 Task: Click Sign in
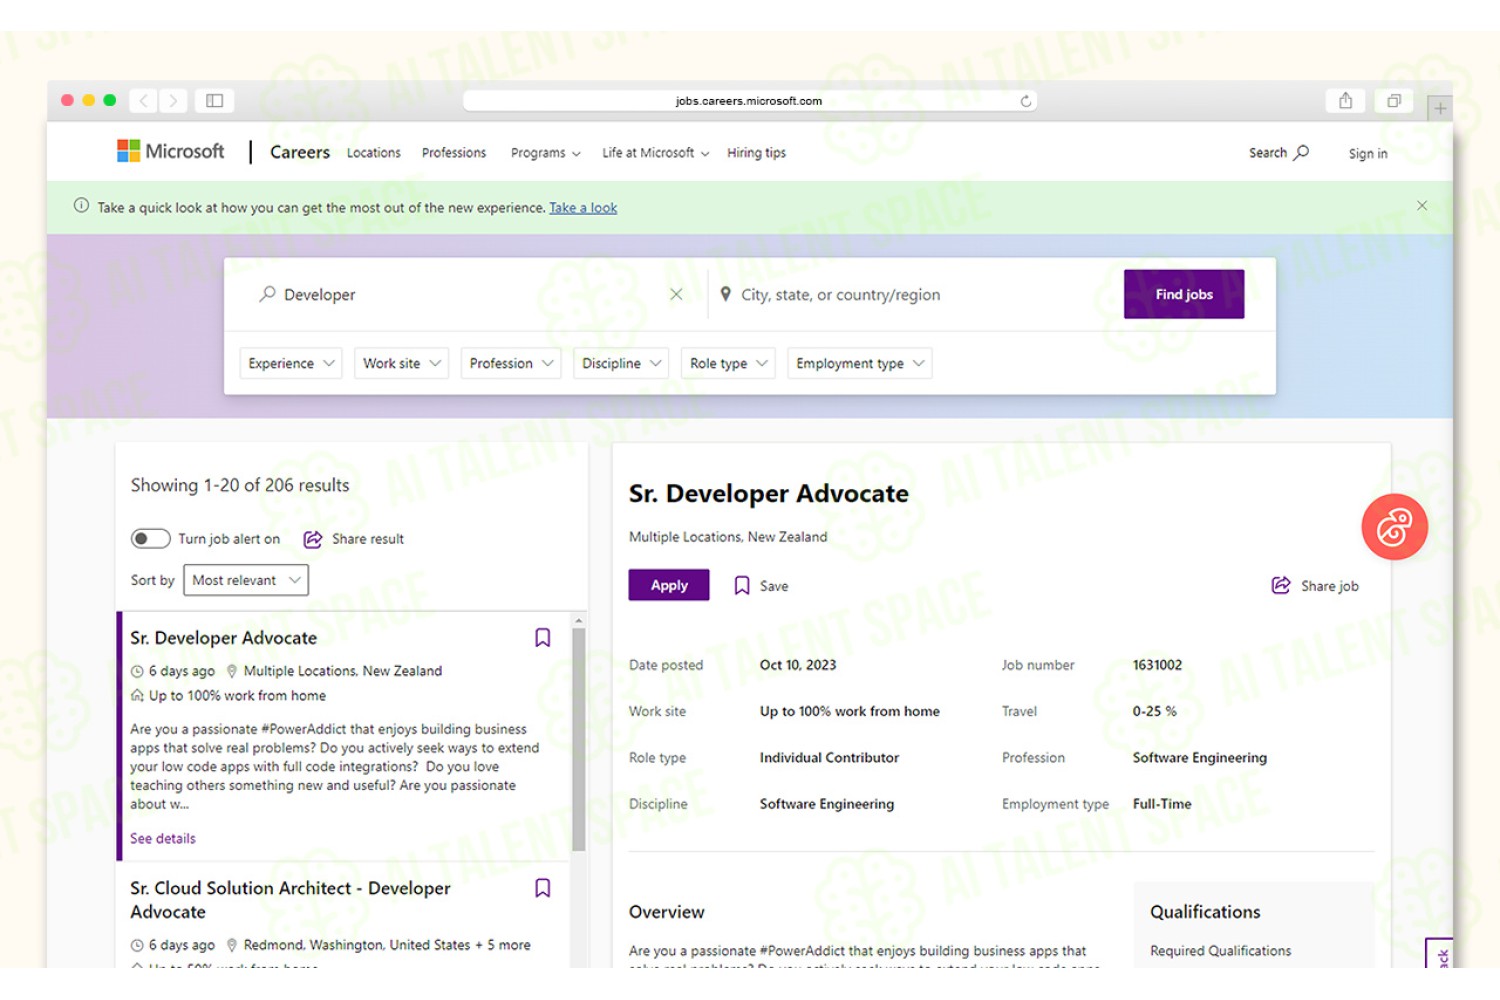[1367, 154]
